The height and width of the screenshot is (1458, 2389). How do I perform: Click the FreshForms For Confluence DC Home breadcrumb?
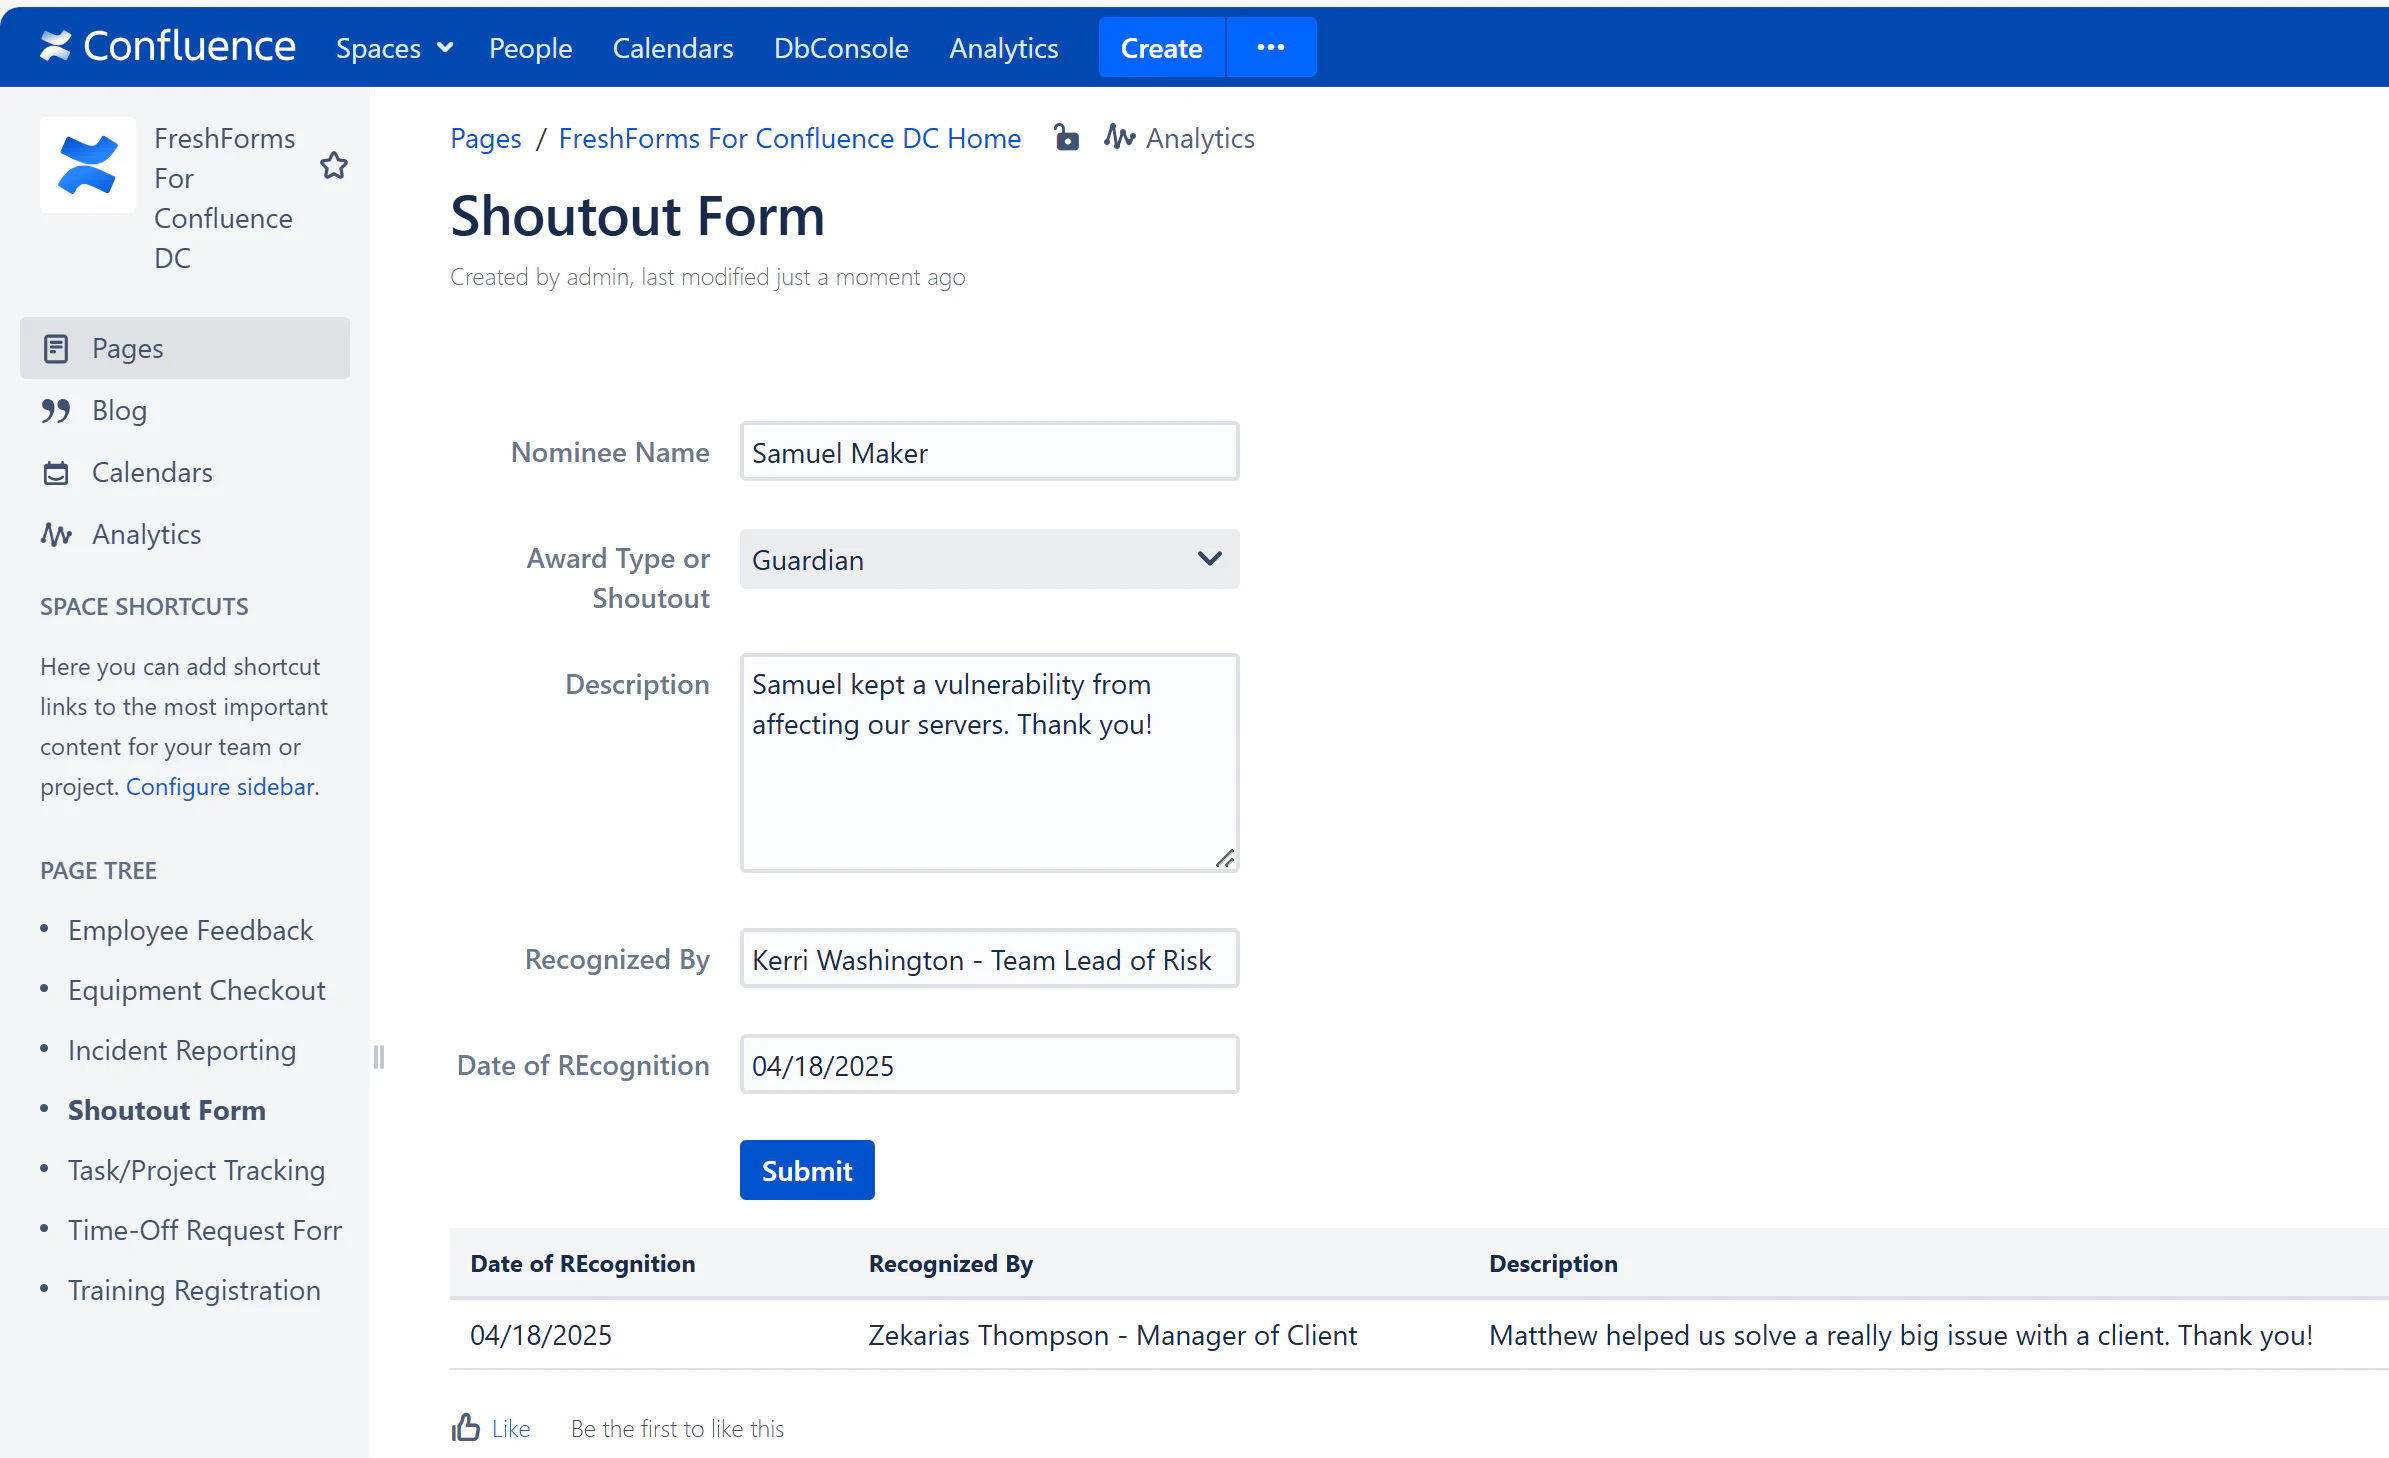pyautogui.click(x=789, y=138)
